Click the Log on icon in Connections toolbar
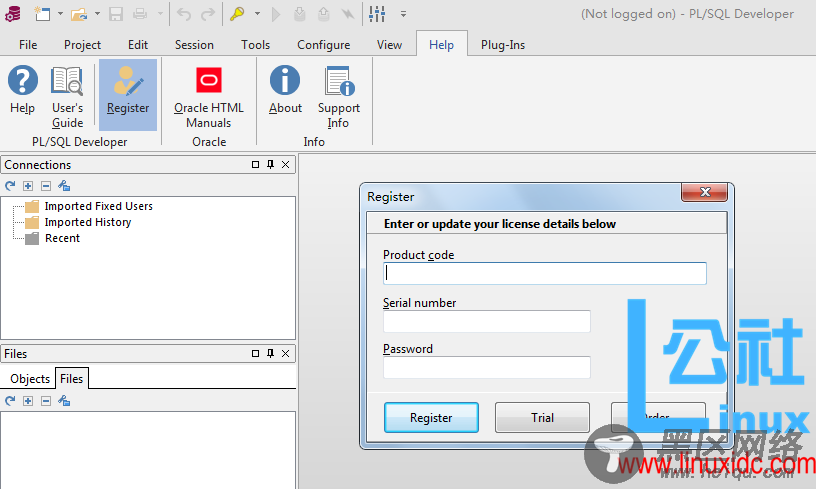Image resolution: width=816 pixels, height=489 pixels. coord(64,186)
